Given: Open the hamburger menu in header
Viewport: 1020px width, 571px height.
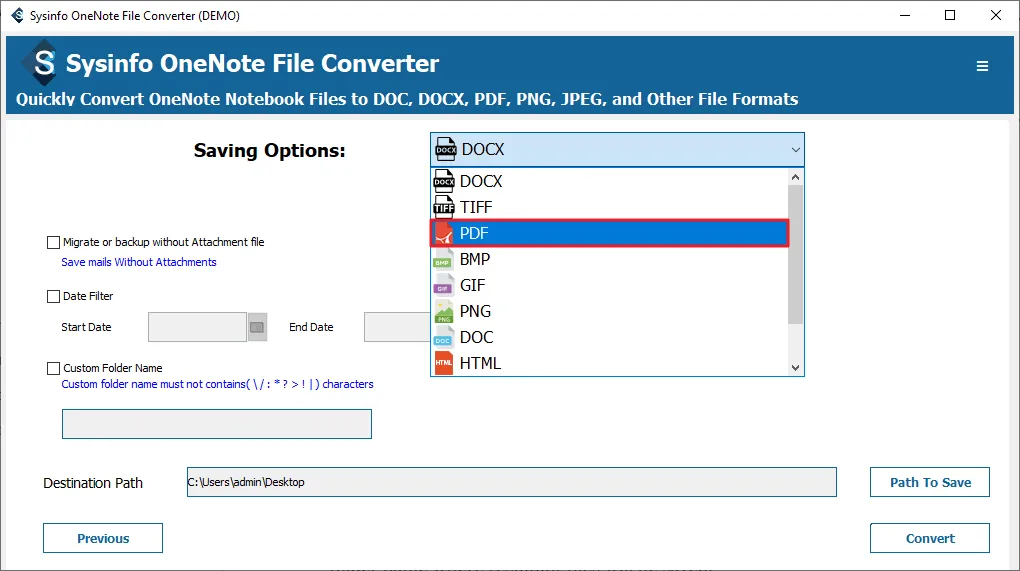Looking at the screenshot, I should pyautogui.click(x=982, y=66).
